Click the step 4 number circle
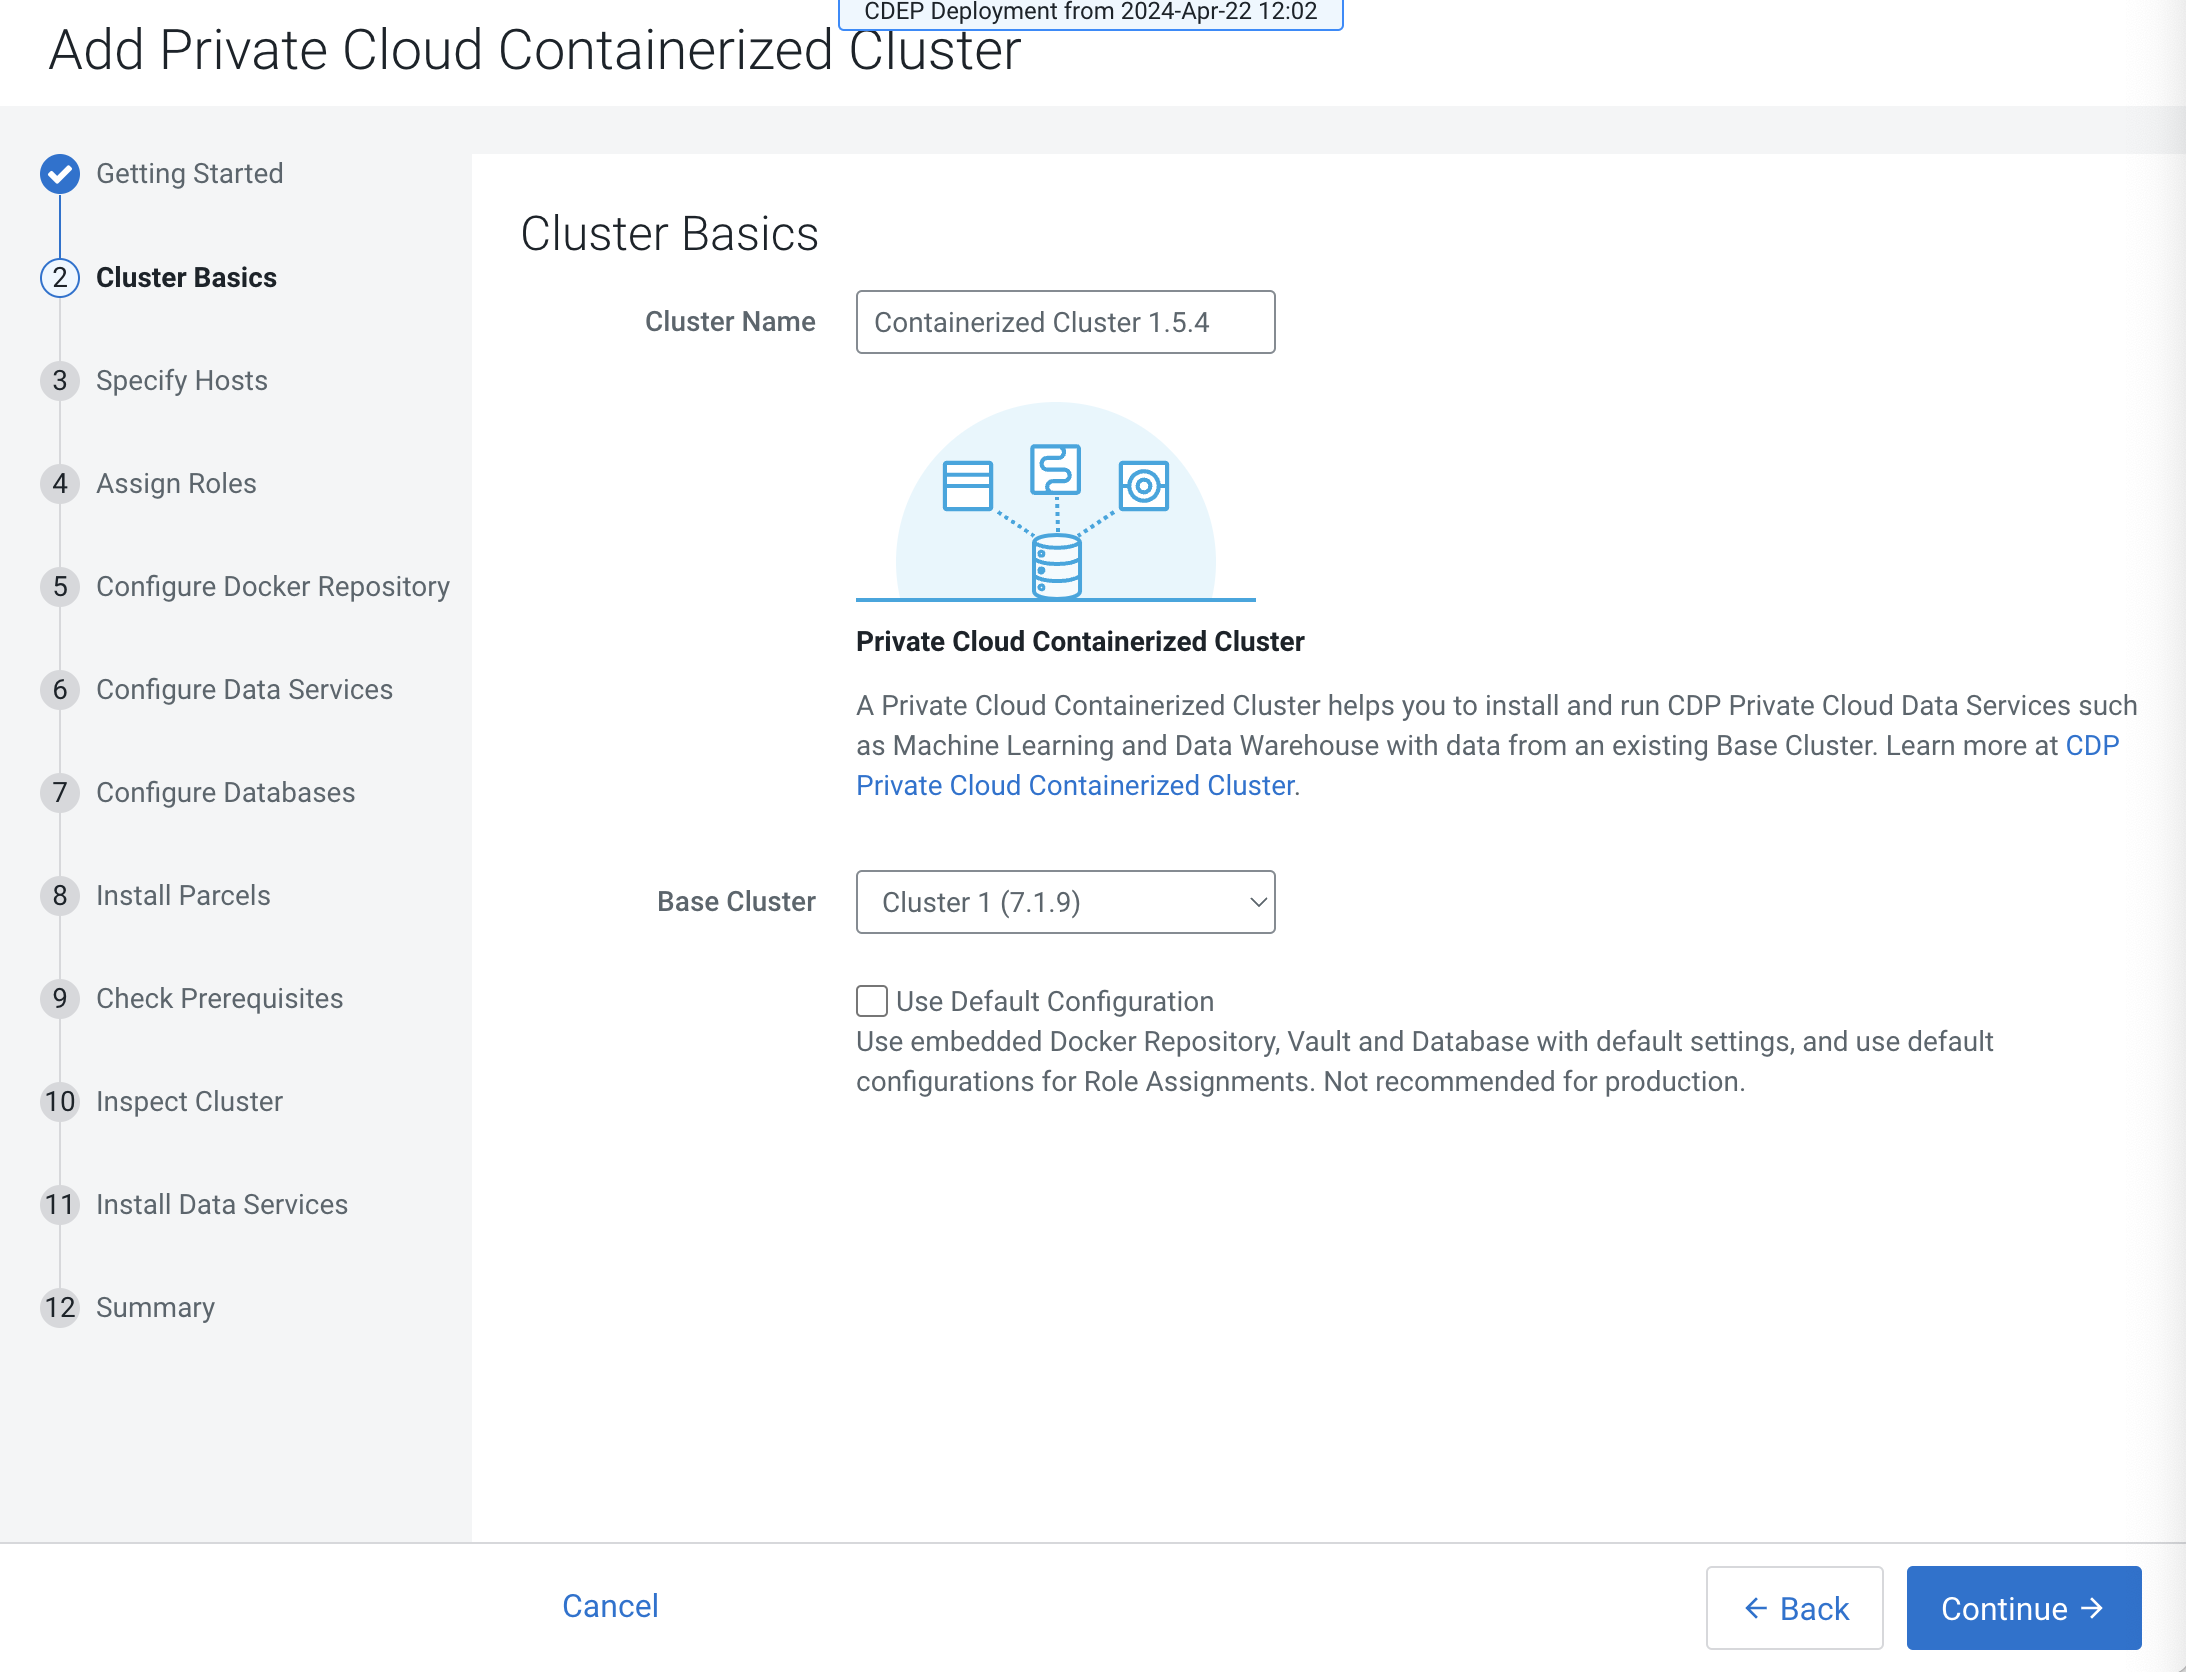The height and width of the screenshot is (1672, 2186). coord(60,483)
